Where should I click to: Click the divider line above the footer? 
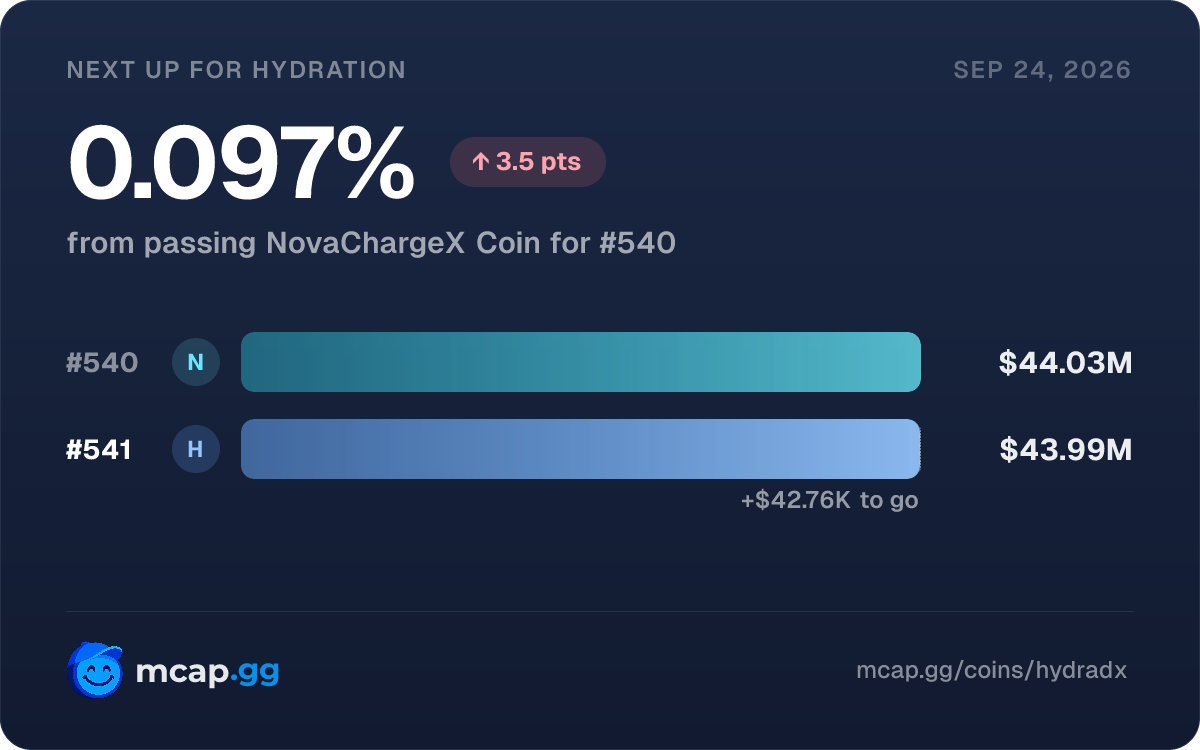[600, 612]
